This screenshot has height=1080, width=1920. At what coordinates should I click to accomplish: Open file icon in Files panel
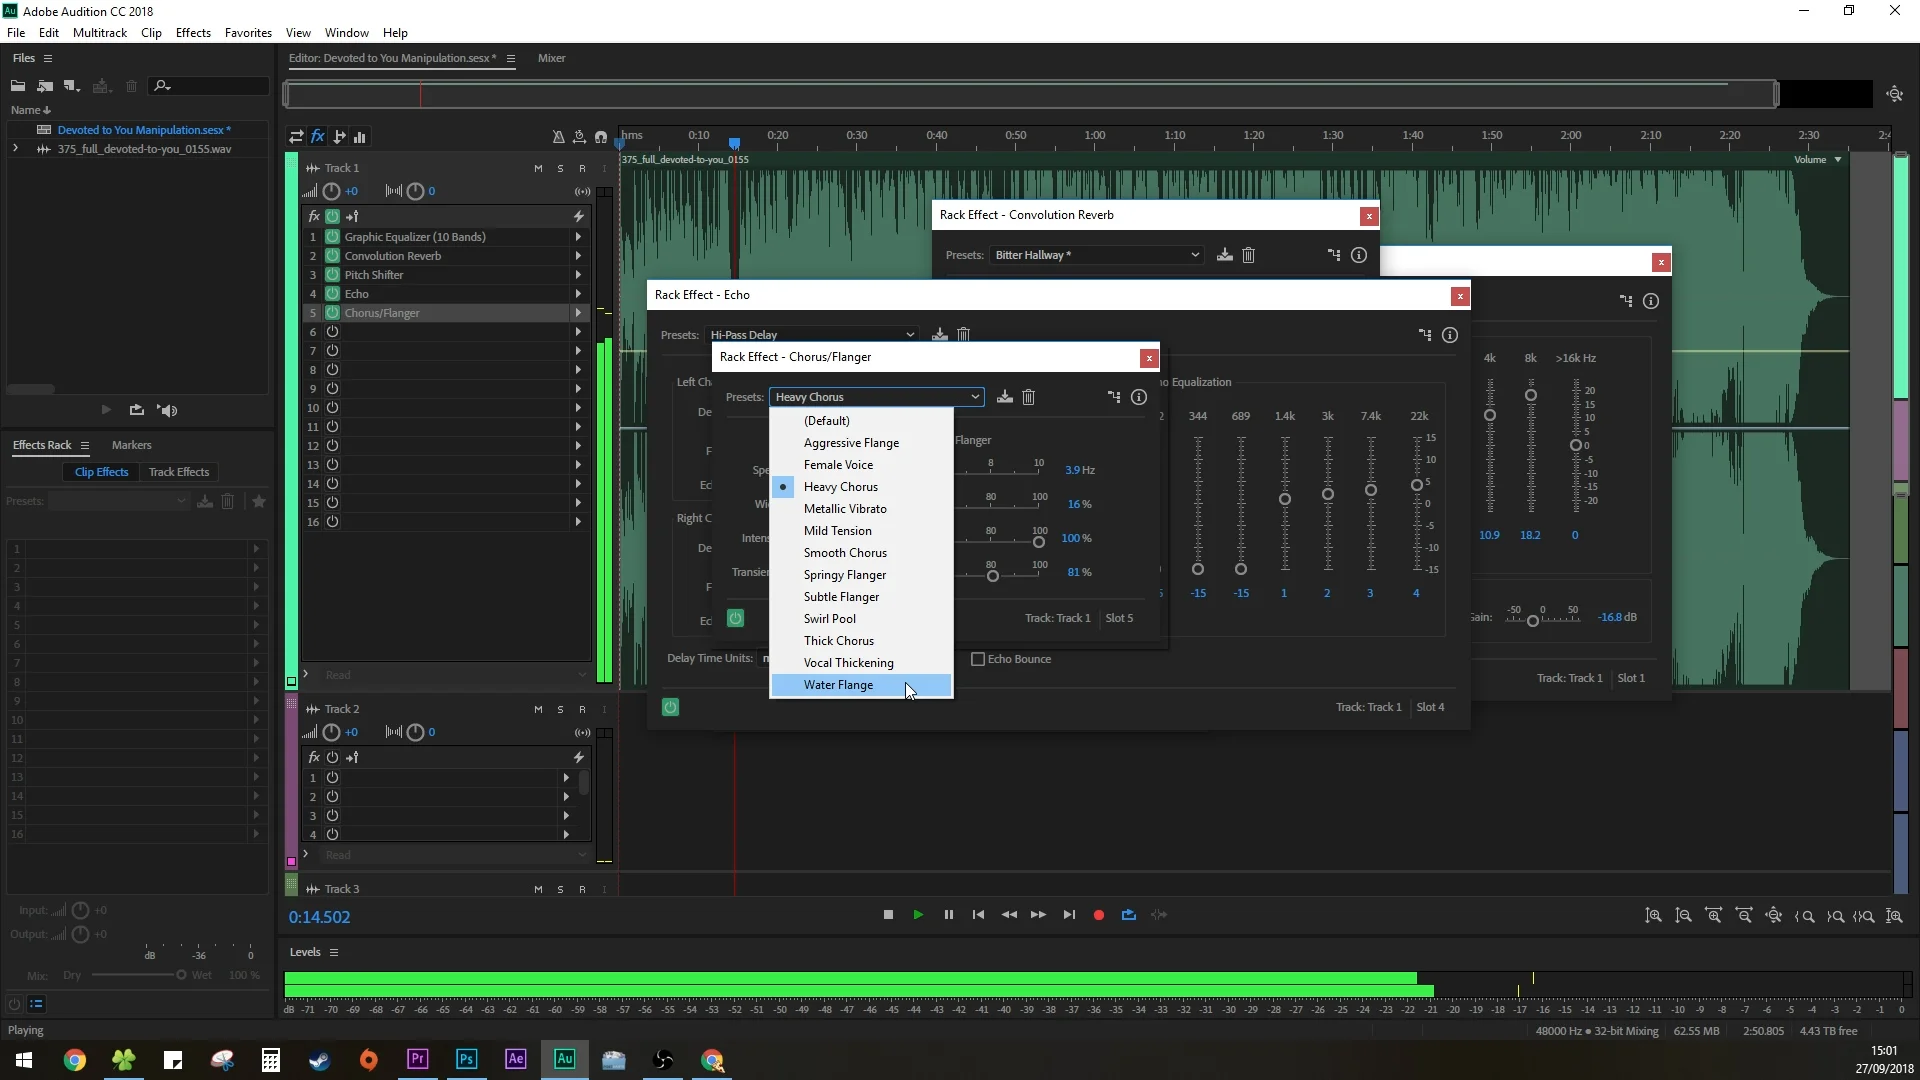pyautogui.click(x=18, y=86)
